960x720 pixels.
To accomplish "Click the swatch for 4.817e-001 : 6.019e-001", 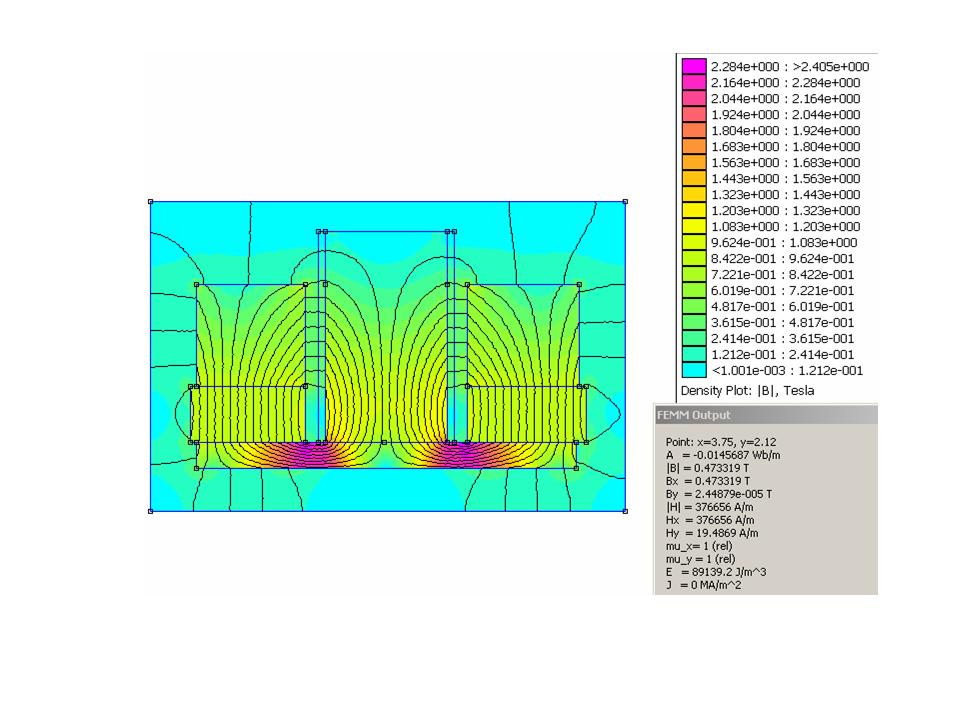I will click(694, 306).
